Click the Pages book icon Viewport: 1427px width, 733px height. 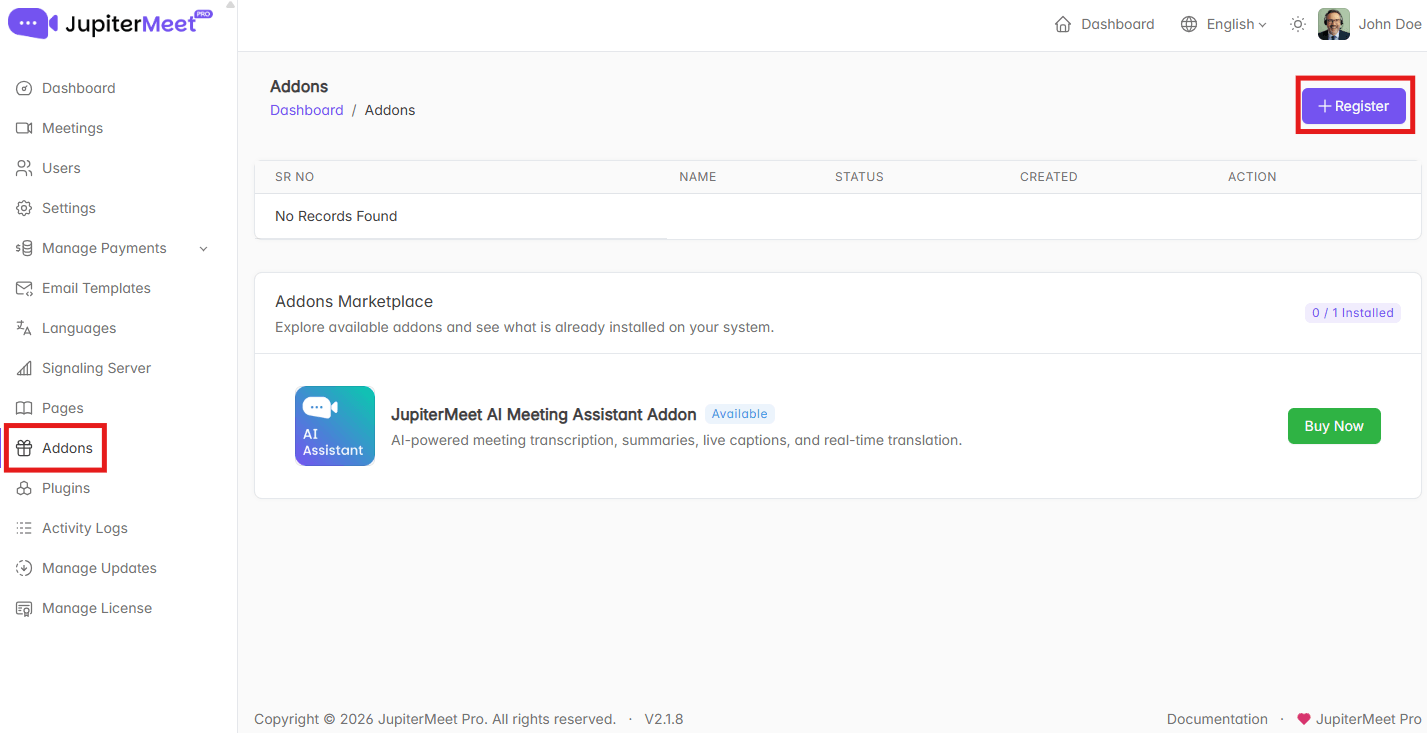pos(24,408)
